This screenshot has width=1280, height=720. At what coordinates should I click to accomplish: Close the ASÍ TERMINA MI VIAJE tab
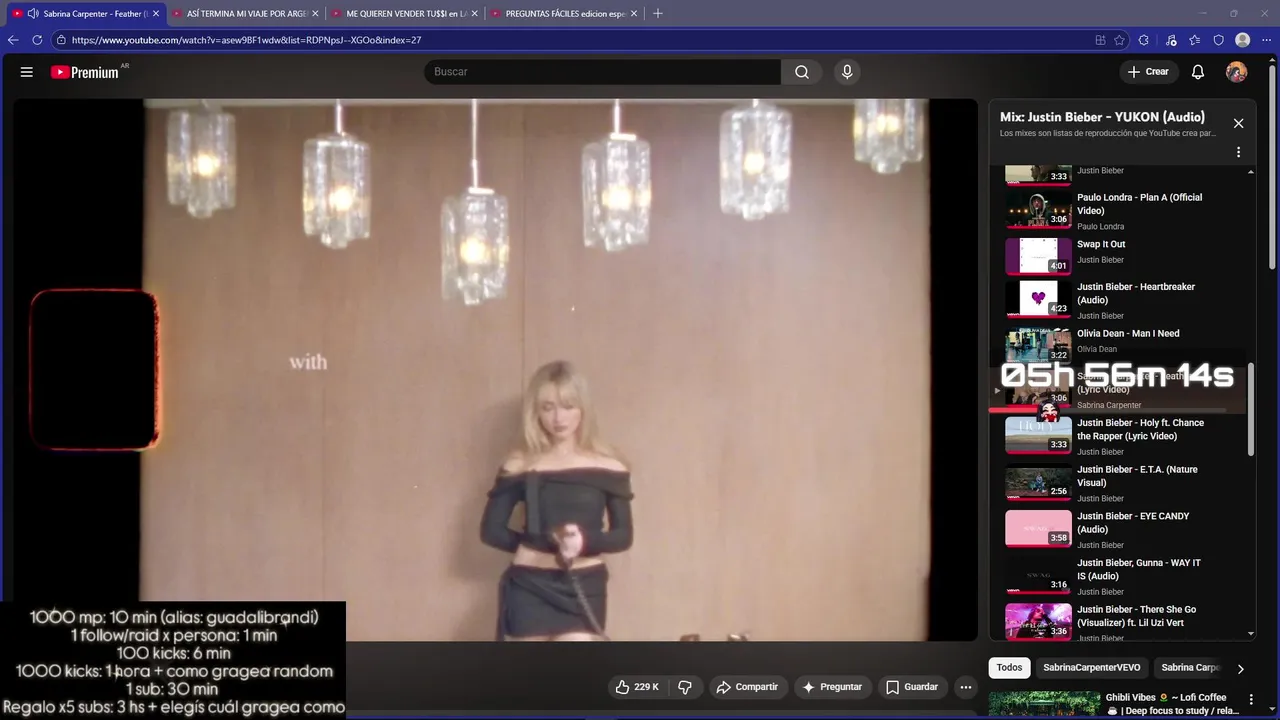pyautogui.click(x=315, y=14)
